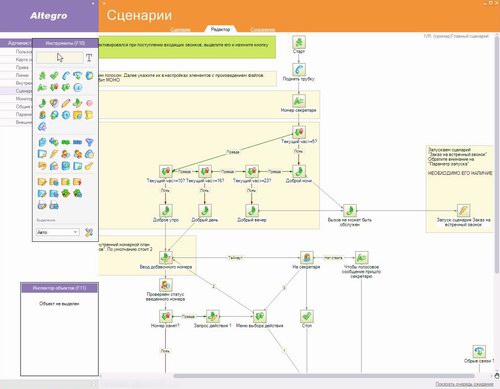
Task: Click the pointer selection tool field
Action: [x=60, y=58]
